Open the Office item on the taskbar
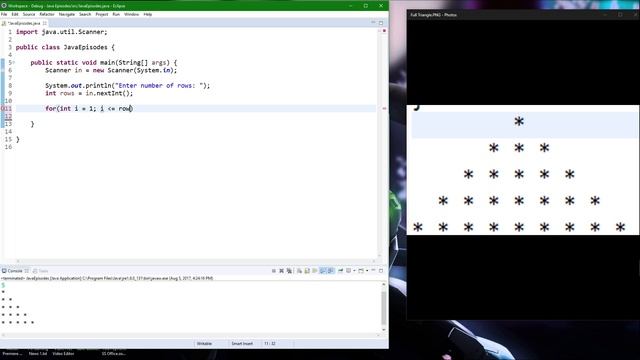This screenshot has height=360, width=640. [x=113, y=353]
